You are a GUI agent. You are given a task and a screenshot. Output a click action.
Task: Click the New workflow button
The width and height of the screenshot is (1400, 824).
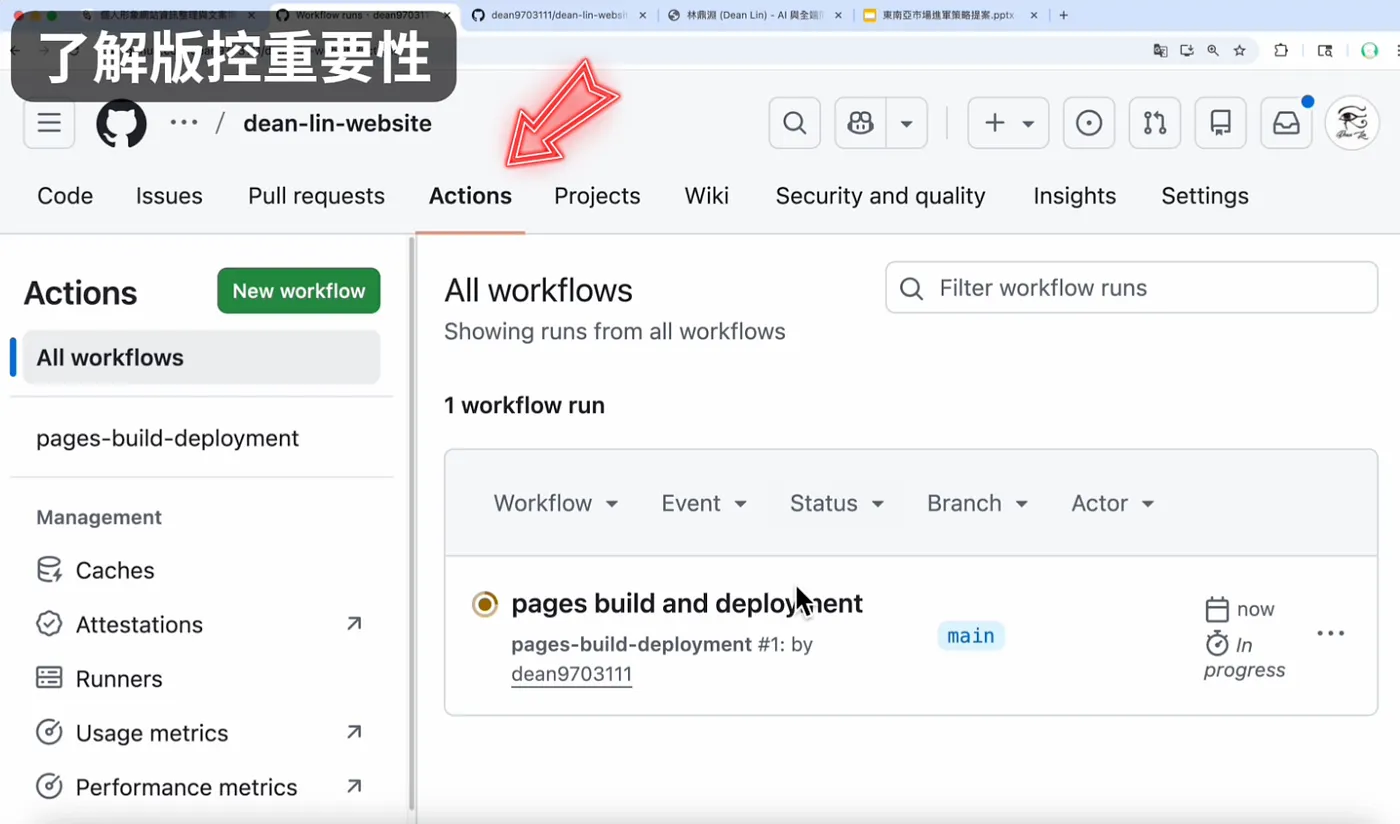tap(299, 291)
